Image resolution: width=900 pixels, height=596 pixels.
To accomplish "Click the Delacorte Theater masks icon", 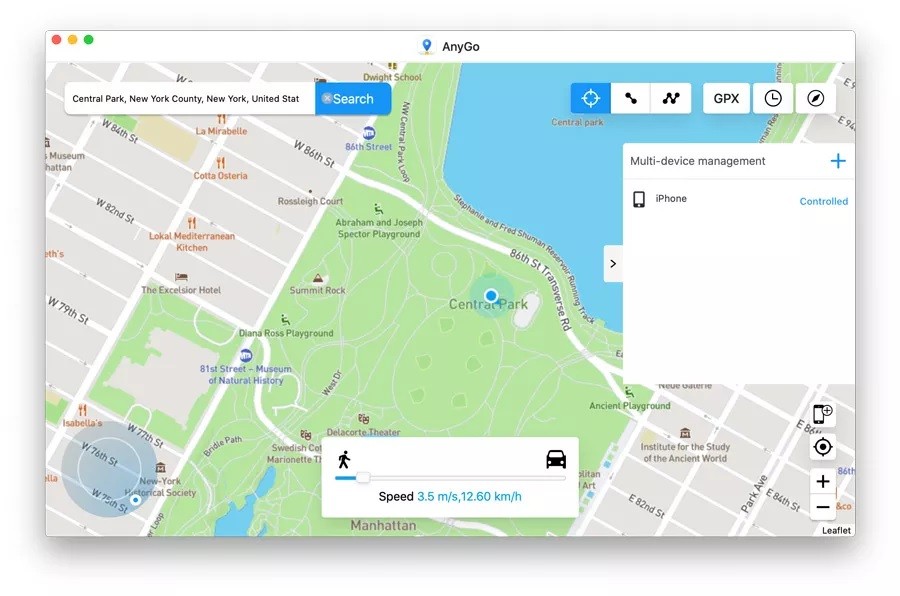I will click(x=363, y=419).
